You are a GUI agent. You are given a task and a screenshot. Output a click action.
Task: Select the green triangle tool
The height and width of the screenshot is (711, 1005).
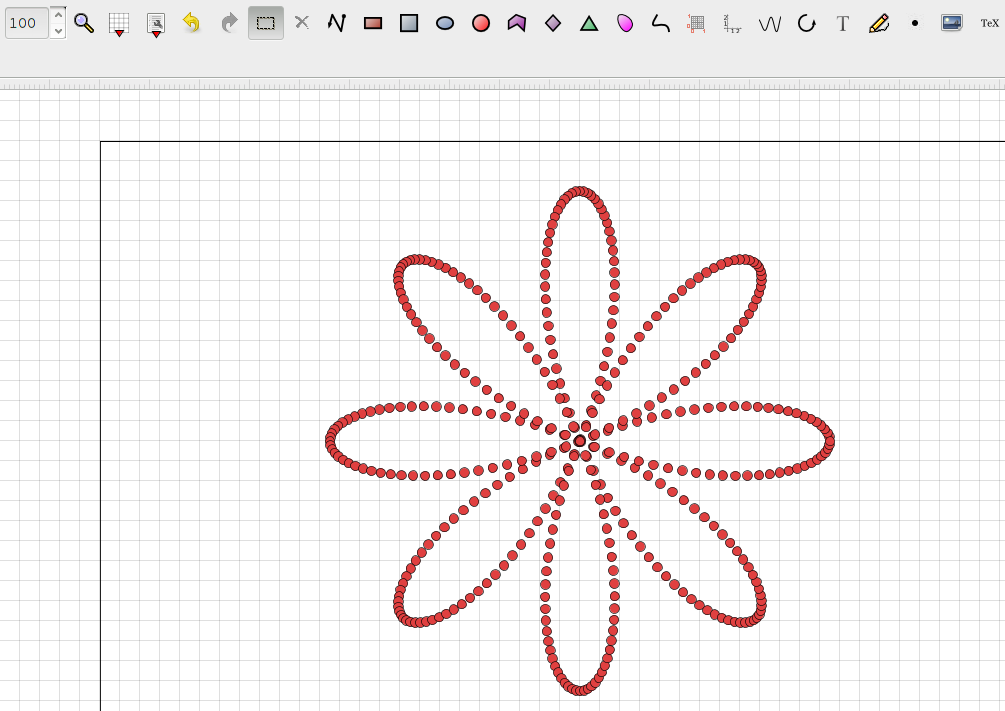pos(589,23)
